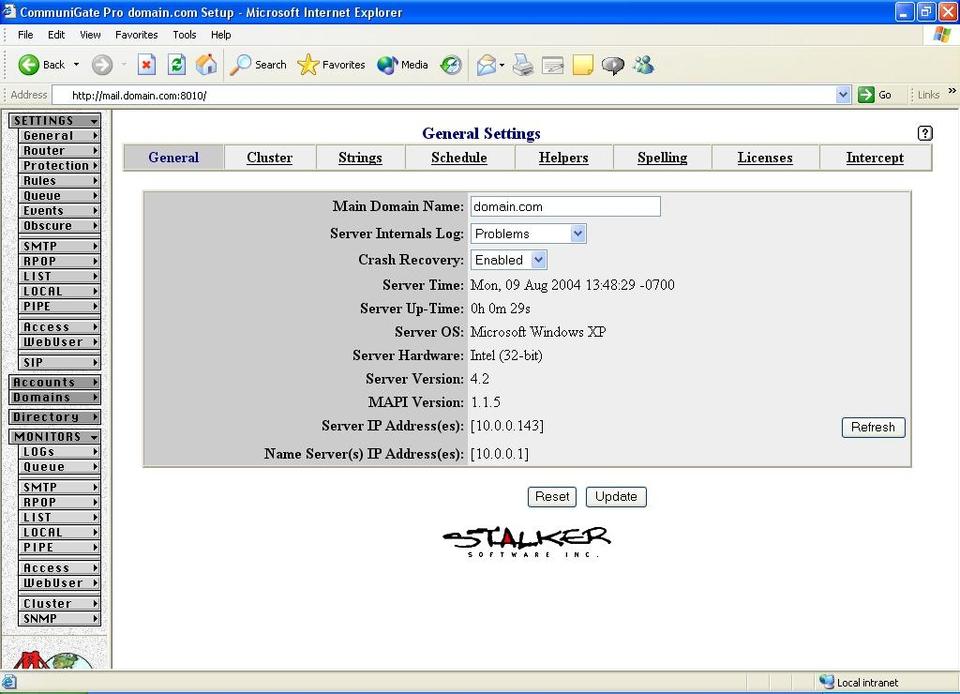Open Accounts in the sidebar

tap(55, 382)
